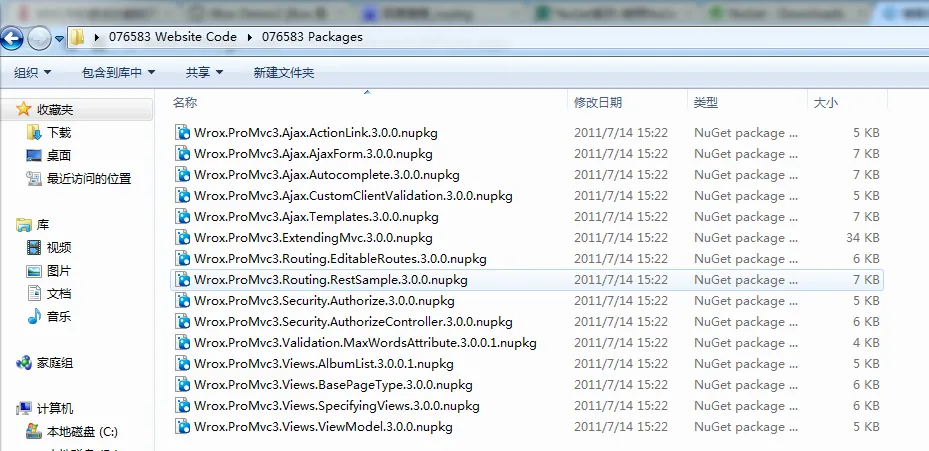Click the folder icon in address bar
This screenshot has width=929, height=451.
pyautogui.click(x=78, y=37)
